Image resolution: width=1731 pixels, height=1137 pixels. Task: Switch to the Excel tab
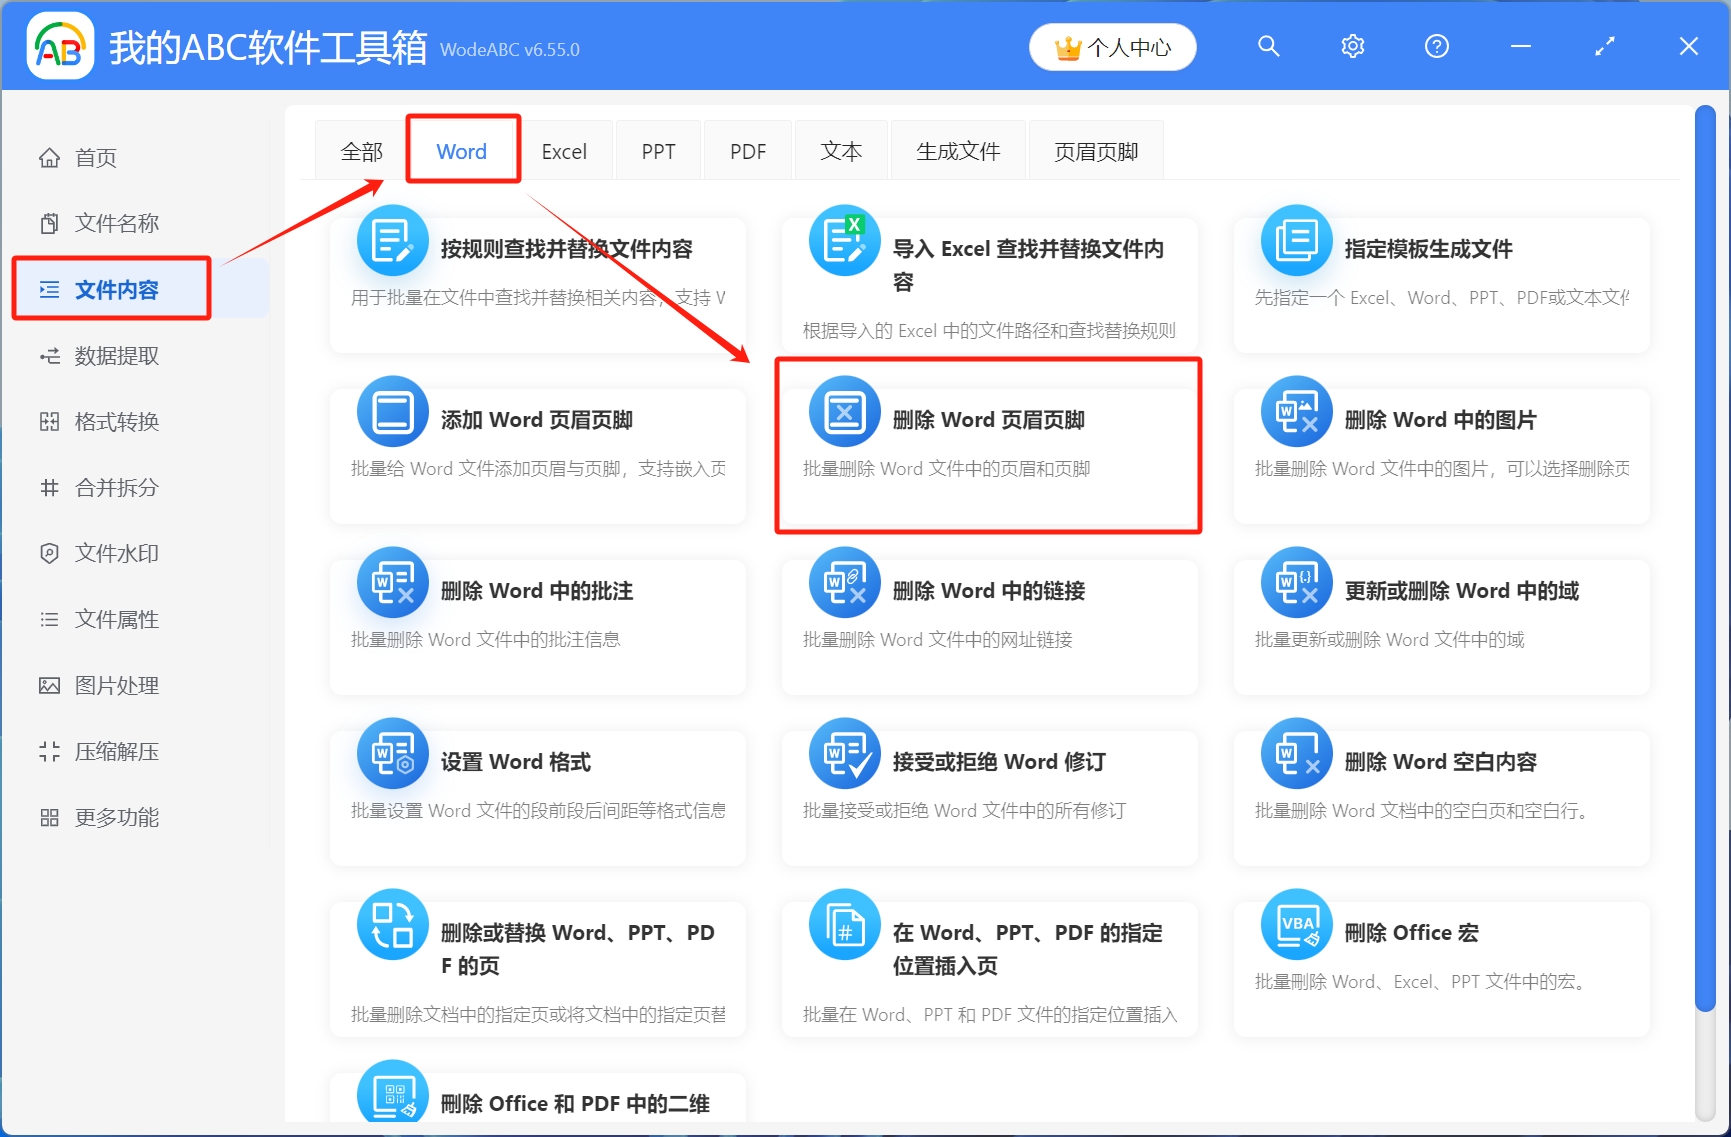tap(564, 150)
